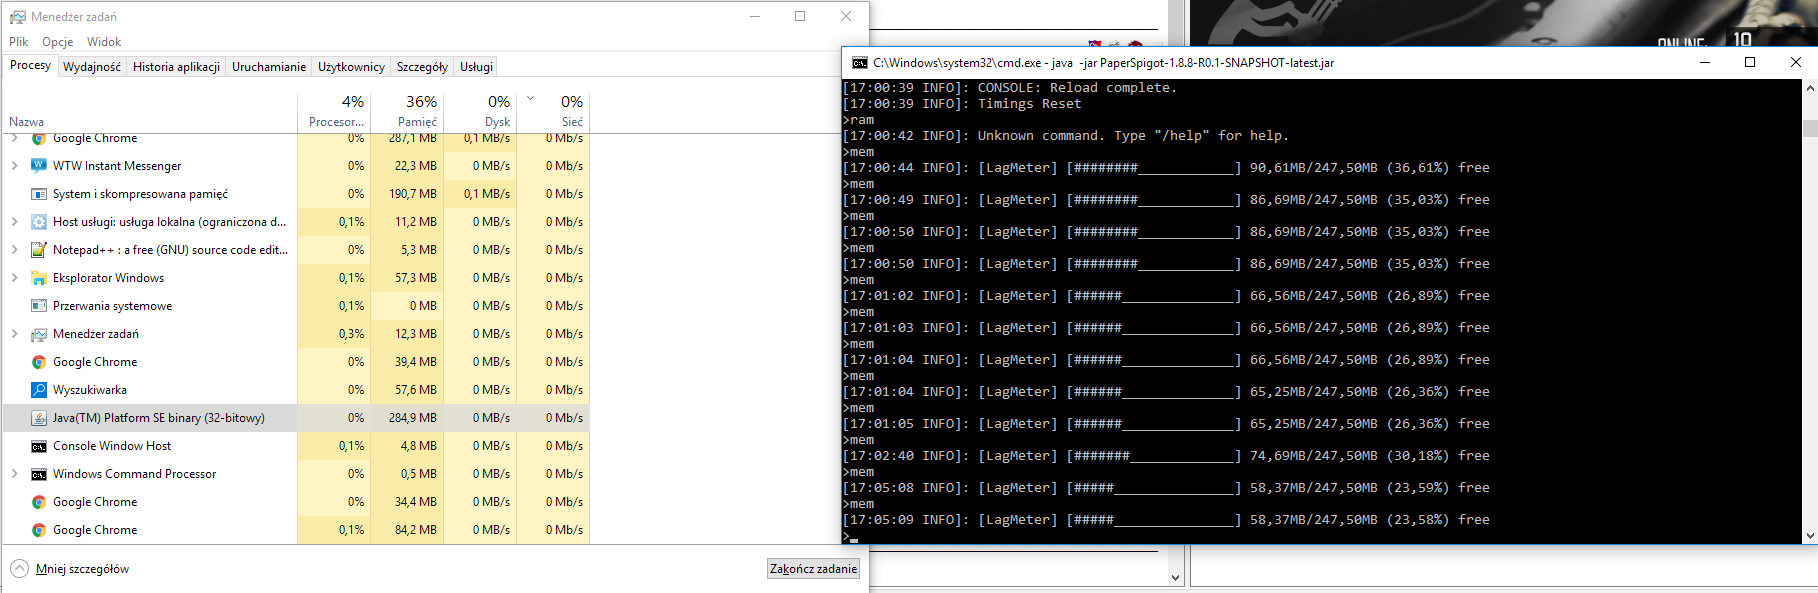Click the Przerwania systemowe process icon
1818x593 pixels.
[39, 306]
